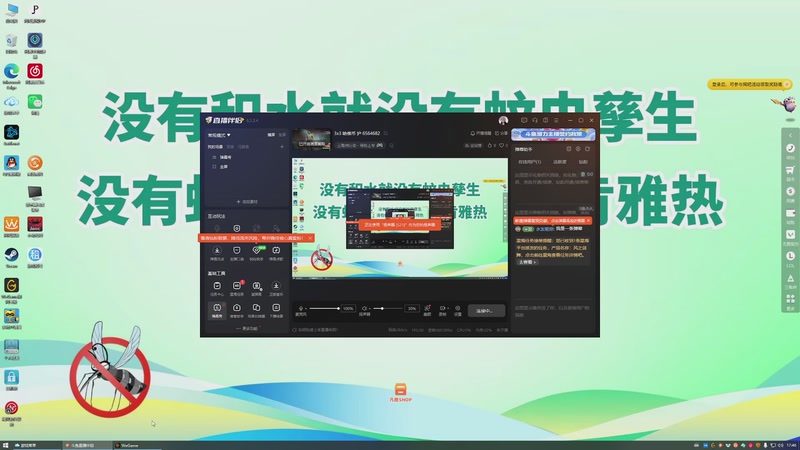
Task: Click the 分享 share button
Action: 501,134
